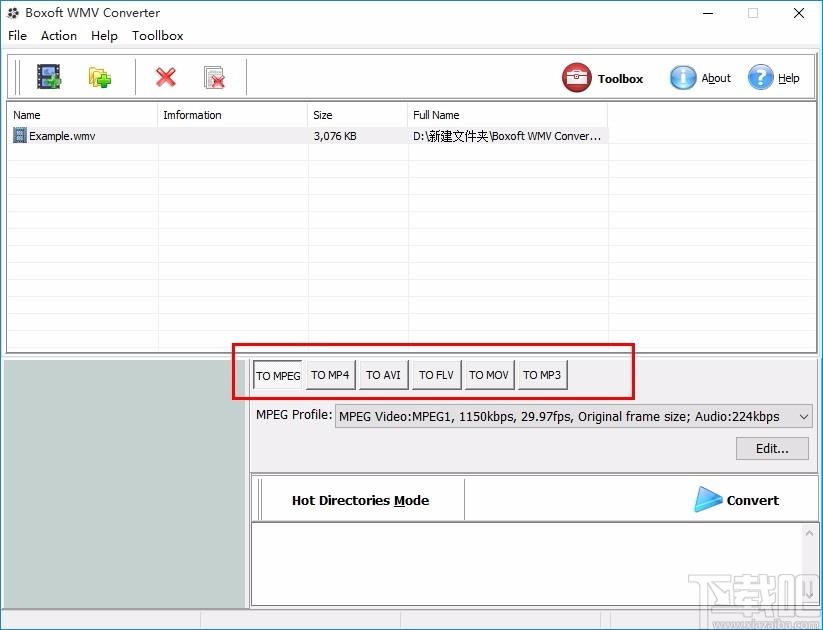Sort by Full Name column header
The image size is (823, 630).
[x=507, y=115]
